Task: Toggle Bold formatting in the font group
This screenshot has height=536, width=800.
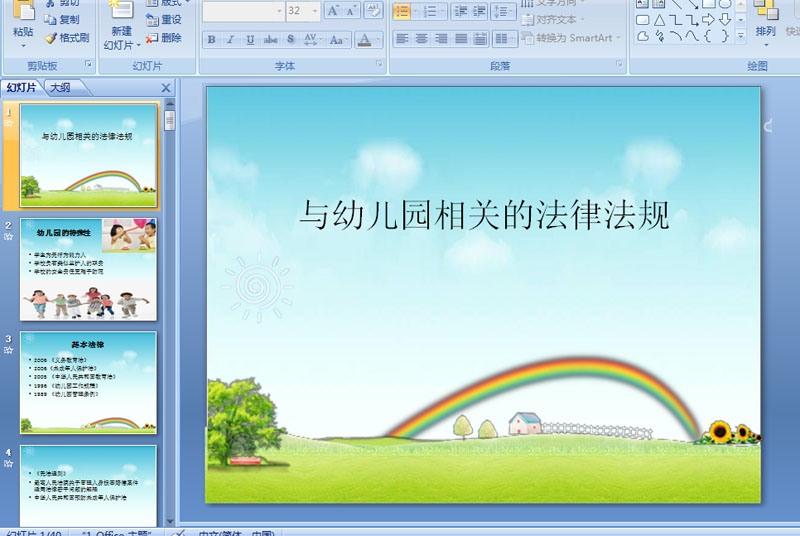Action: pos(211,39)
